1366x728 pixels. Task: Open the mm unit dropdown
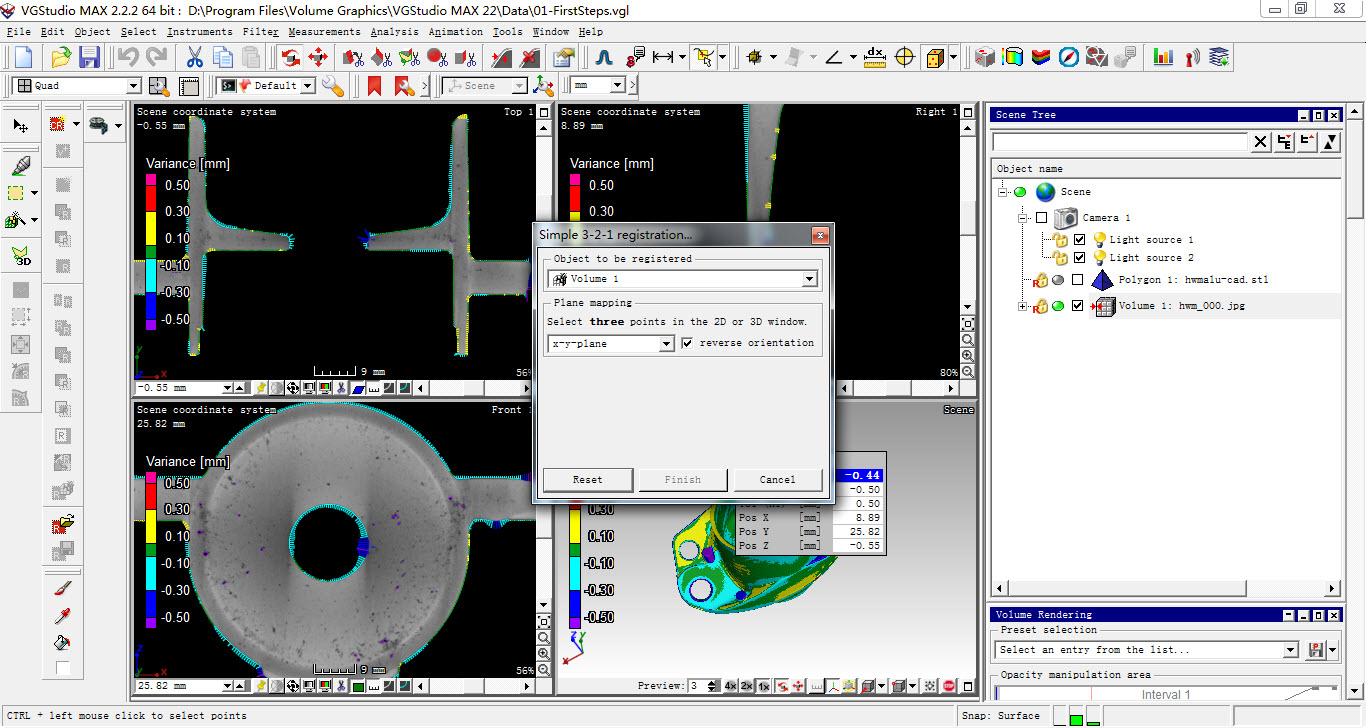point(617,86)
